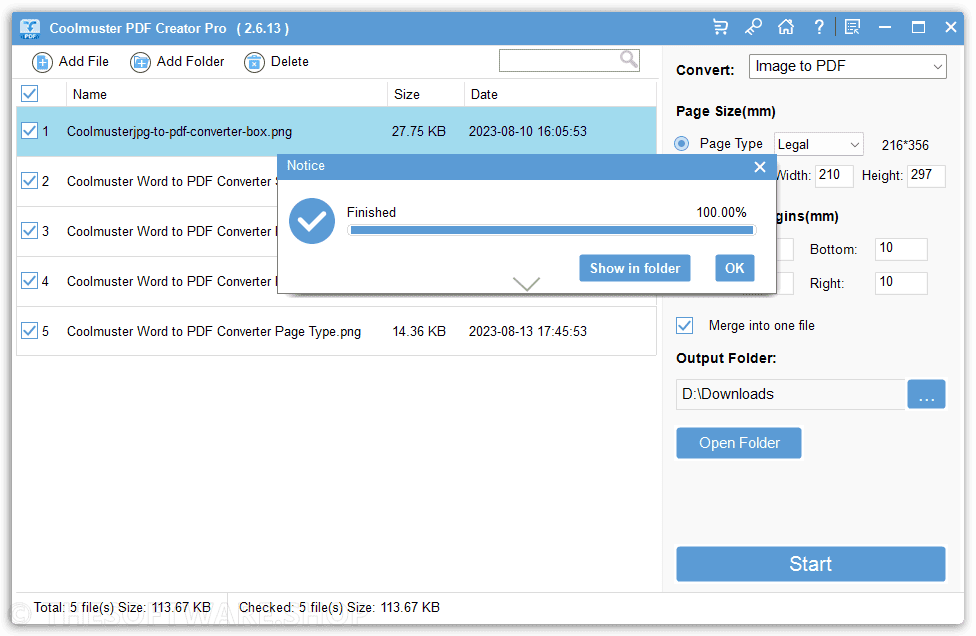Click the Delete button in toolbar

click(276, 62)
